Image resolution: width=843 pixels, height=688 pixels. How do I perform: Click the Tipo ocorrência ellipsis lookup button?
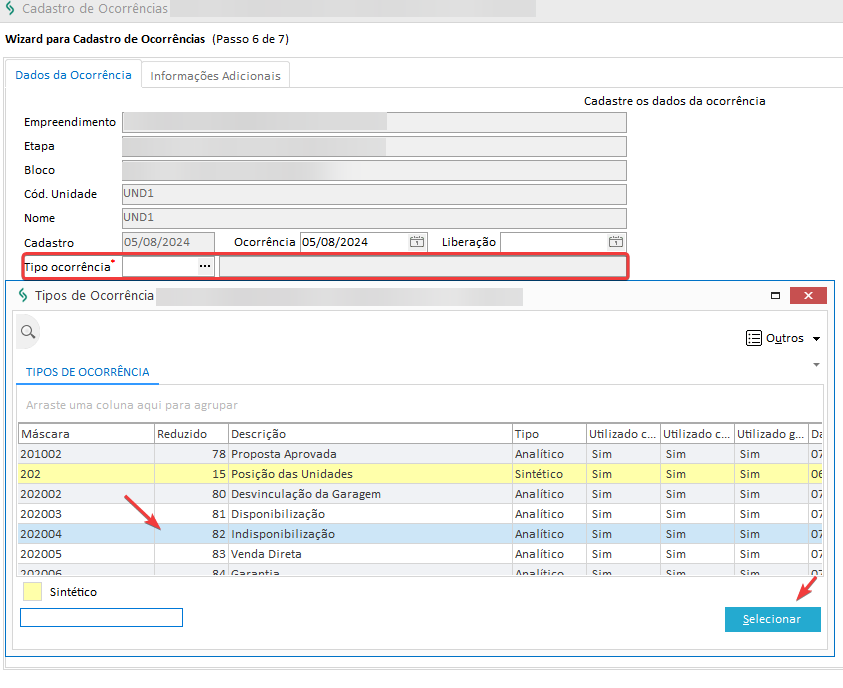(x=205, y=266)
